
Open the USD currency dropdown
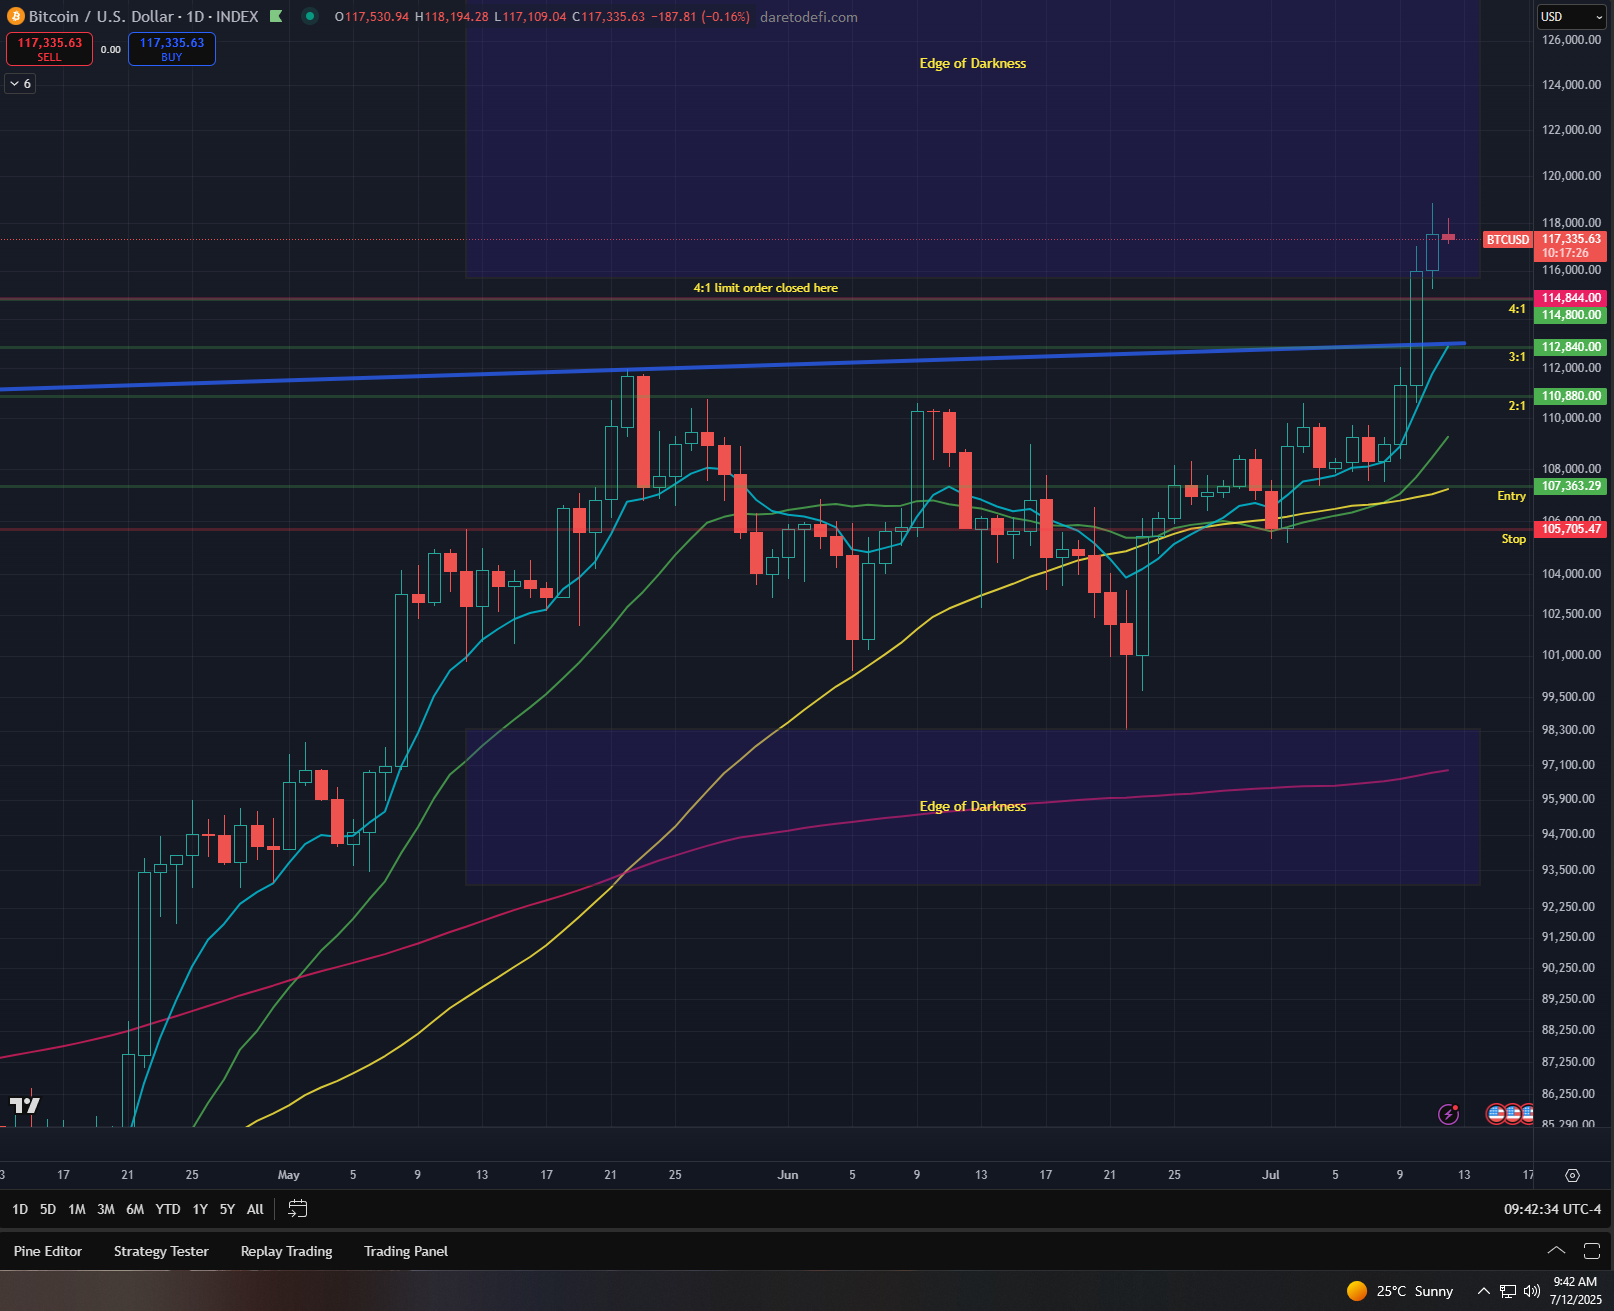pos(1571,17)
